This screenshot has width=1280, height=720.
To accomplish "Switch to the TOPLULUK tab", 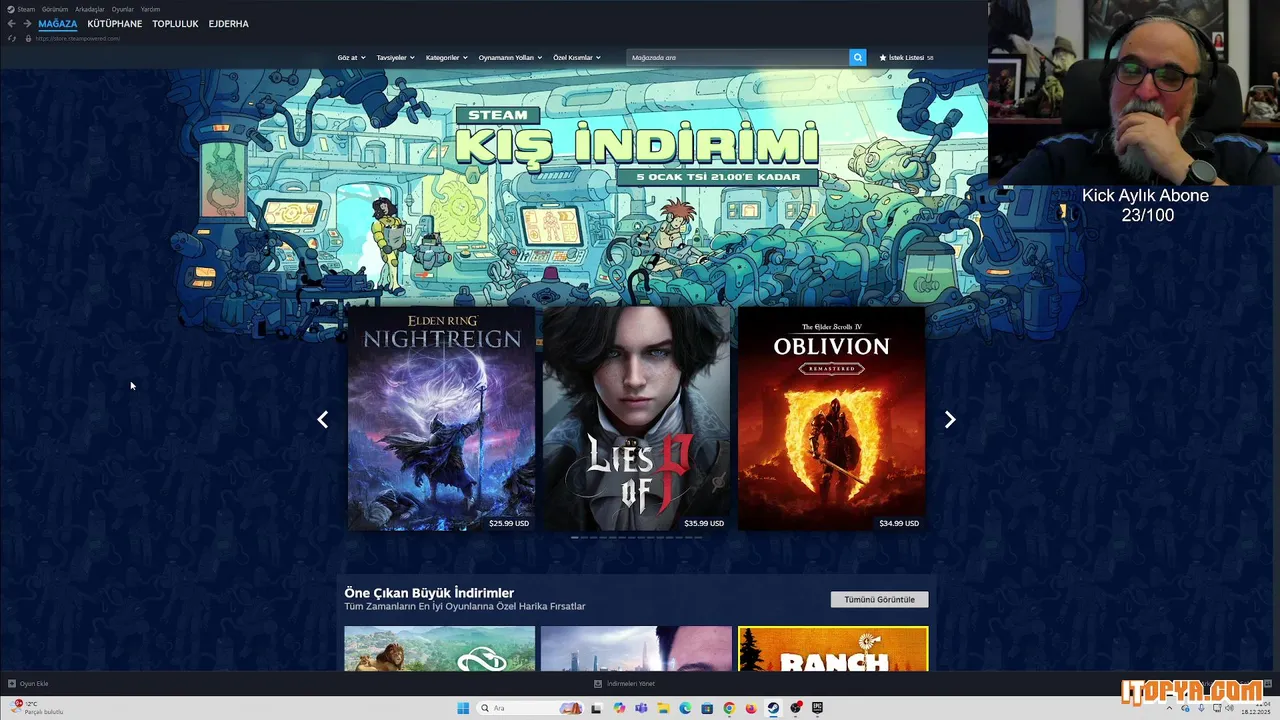I will 175,24.
